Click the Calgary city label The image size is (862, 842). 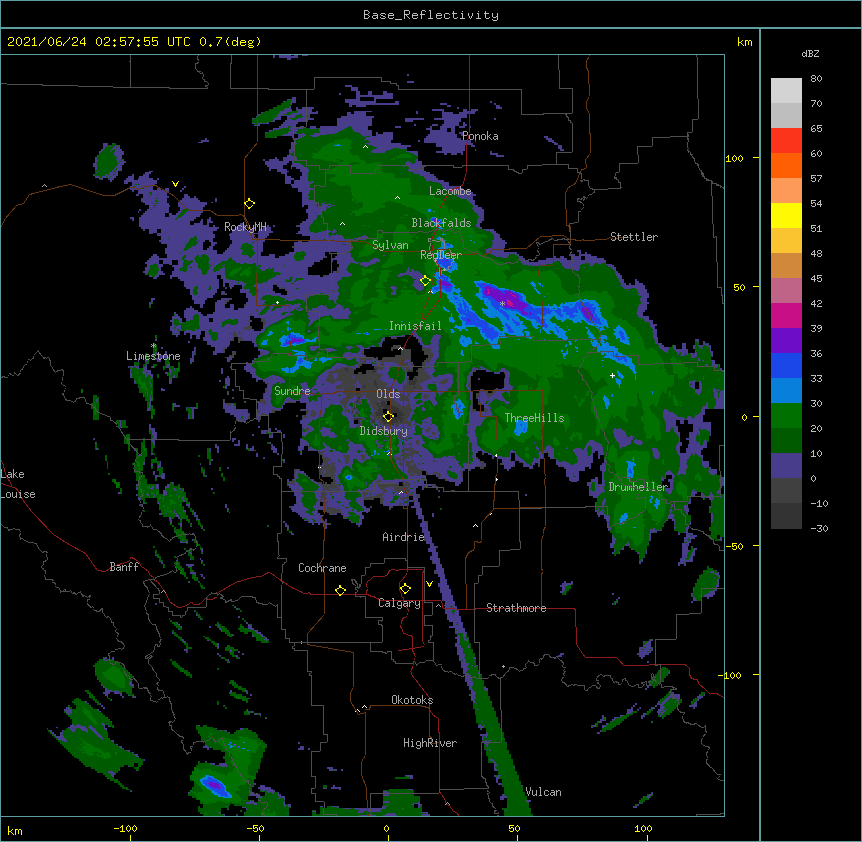400,603
